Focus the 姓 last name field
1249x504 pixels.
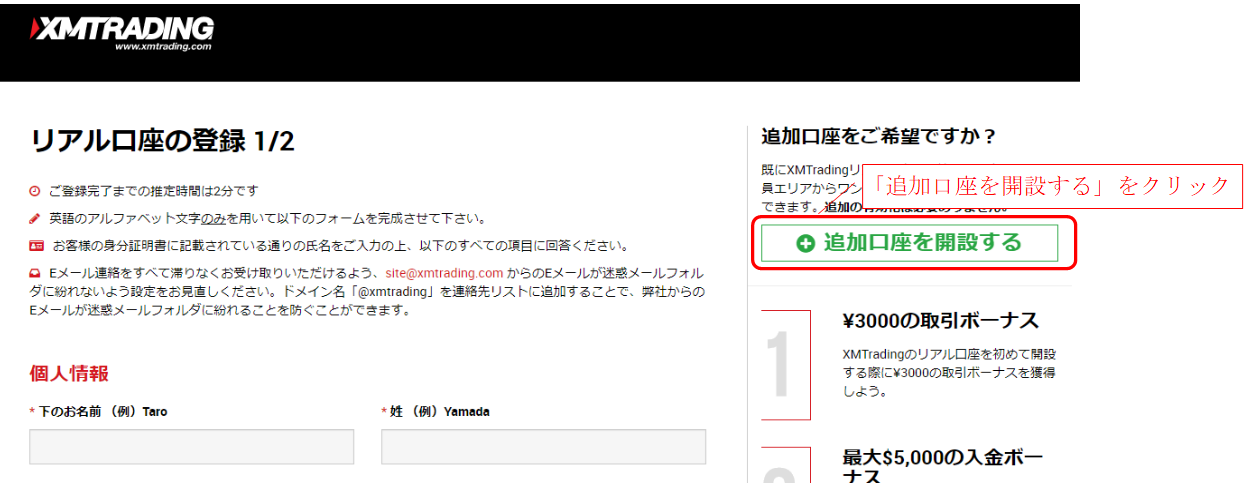[x=543, y=447]
